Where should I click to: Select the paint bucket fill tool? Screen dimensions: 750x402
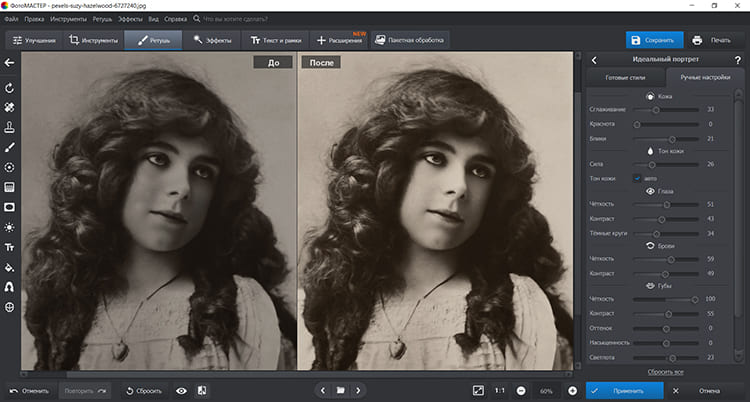9,267
